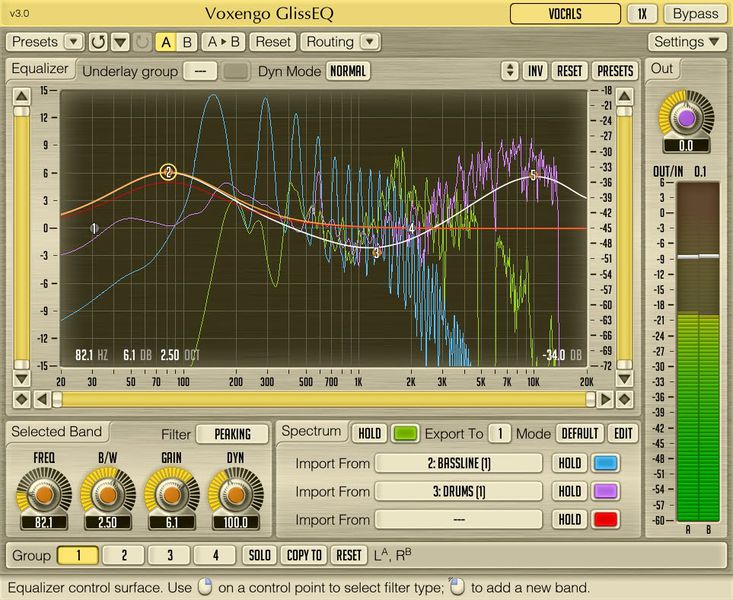Switch to state B
This screenshot has height=600, width=733.
[186, 42]
